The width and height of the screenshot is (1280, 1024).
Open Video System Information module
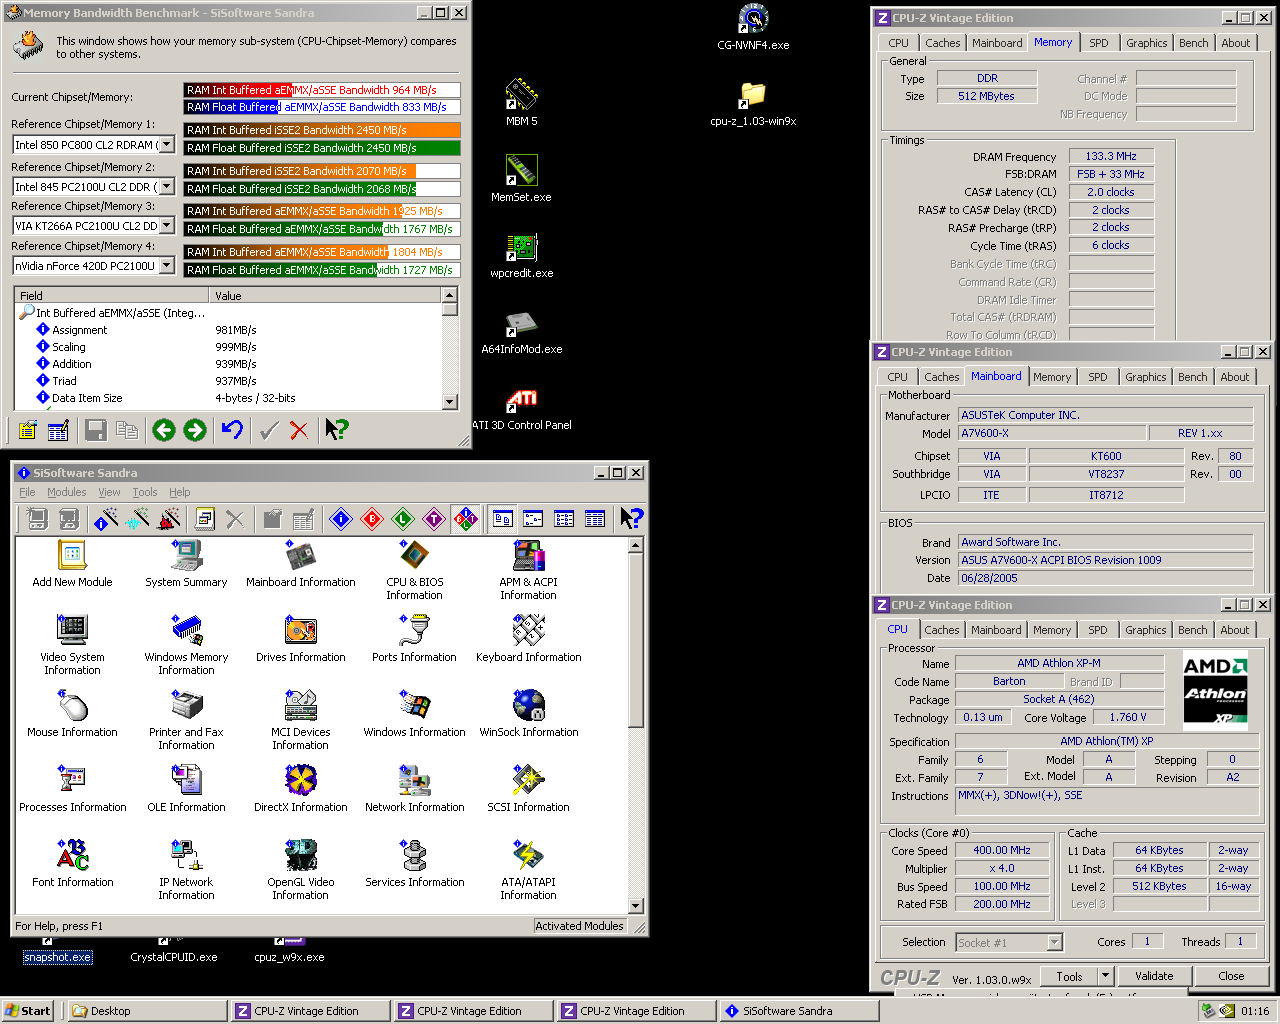coord(72,645)
